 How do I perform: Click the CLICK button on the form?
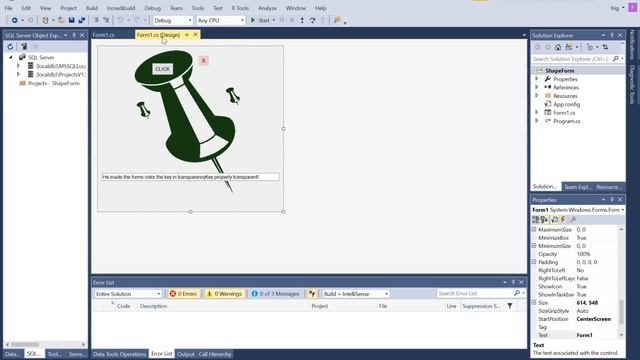click(162, 69)
